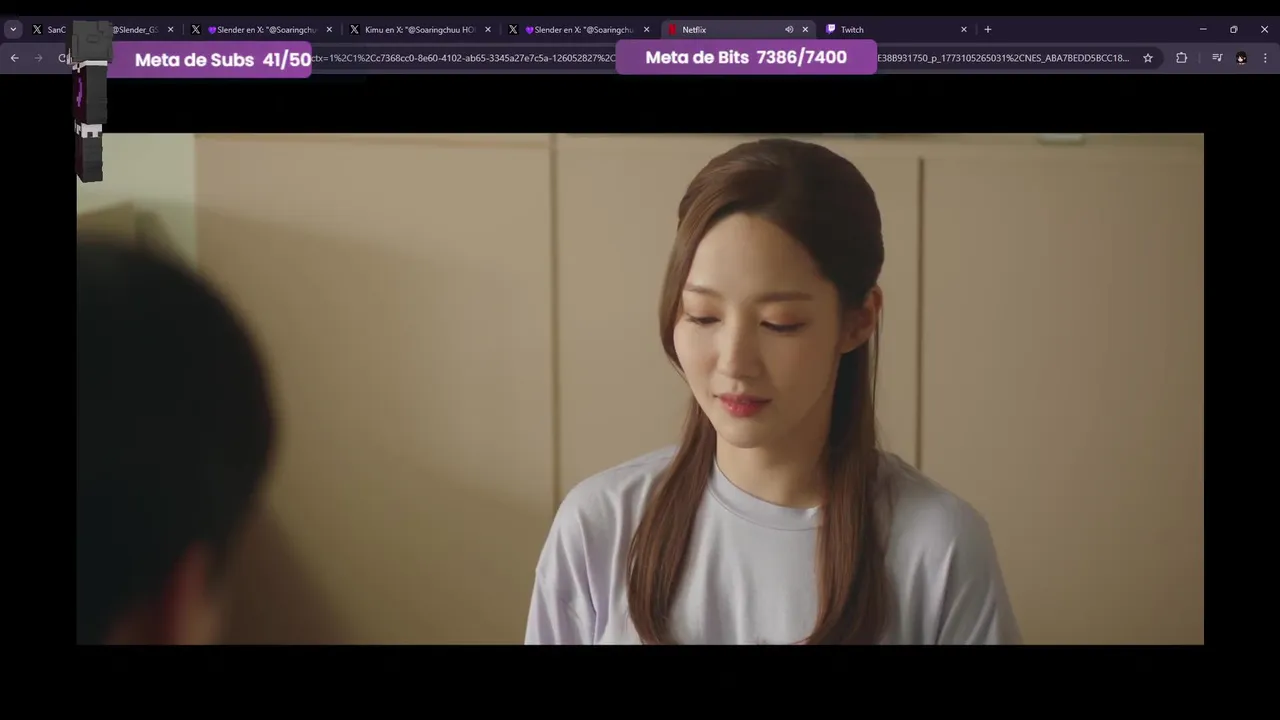Close the Twitch tab
This screenshot has height=720, width=1280.
(964, 30)
